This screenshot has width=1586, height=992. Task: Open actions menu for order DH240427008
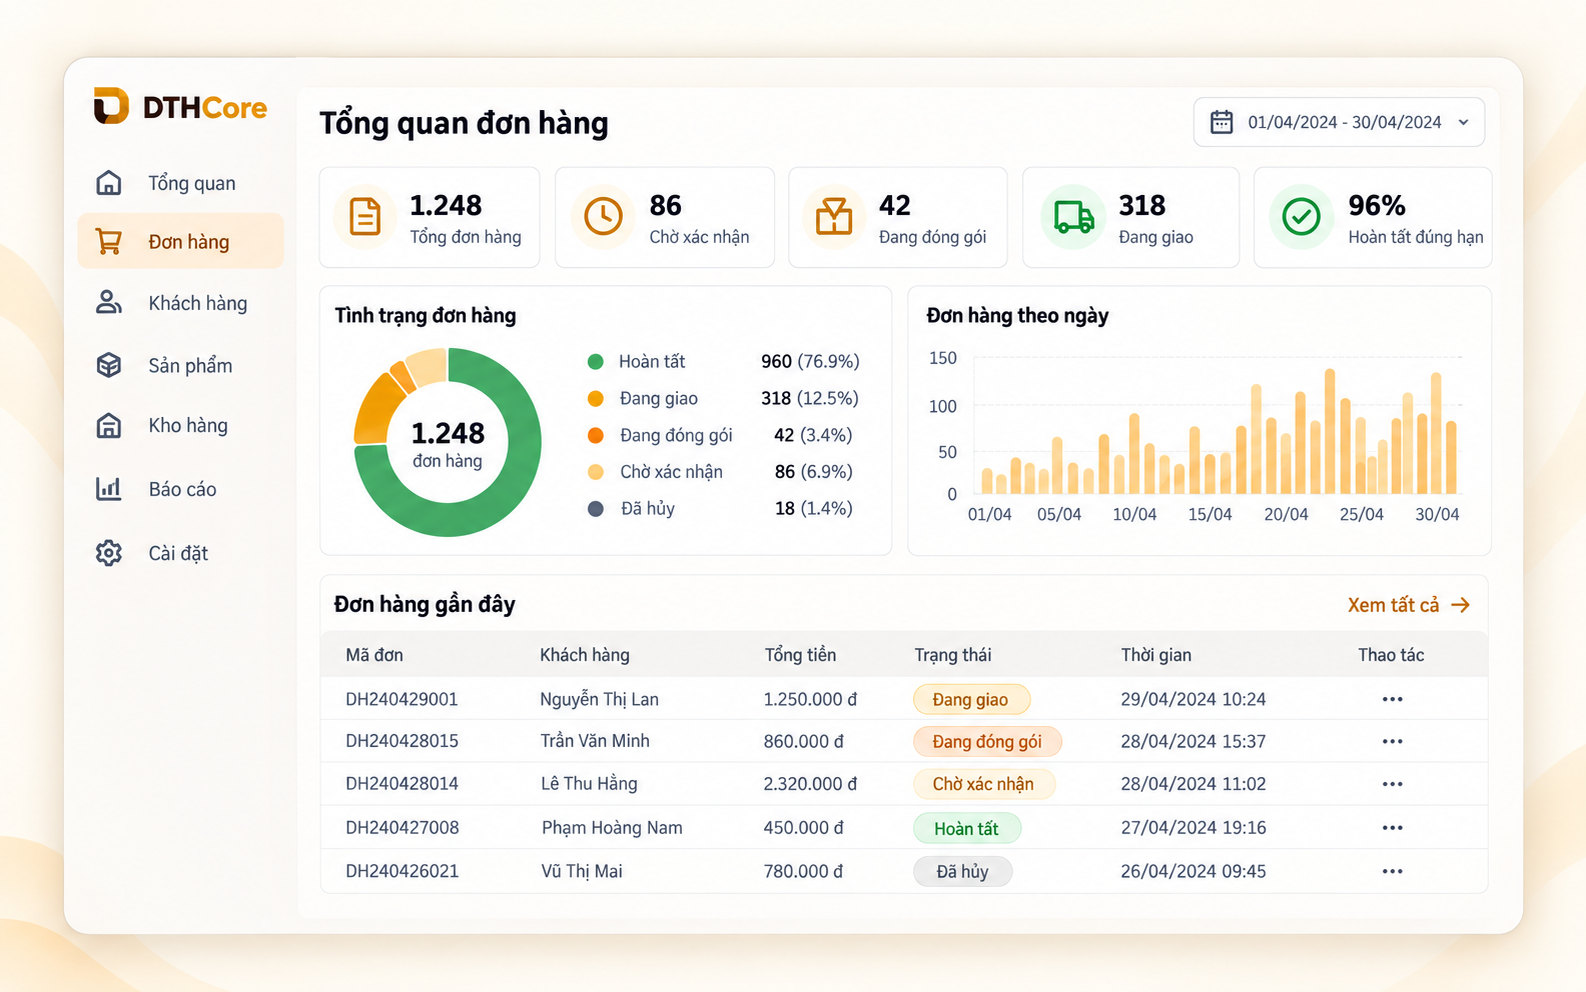coord(1392,828)
